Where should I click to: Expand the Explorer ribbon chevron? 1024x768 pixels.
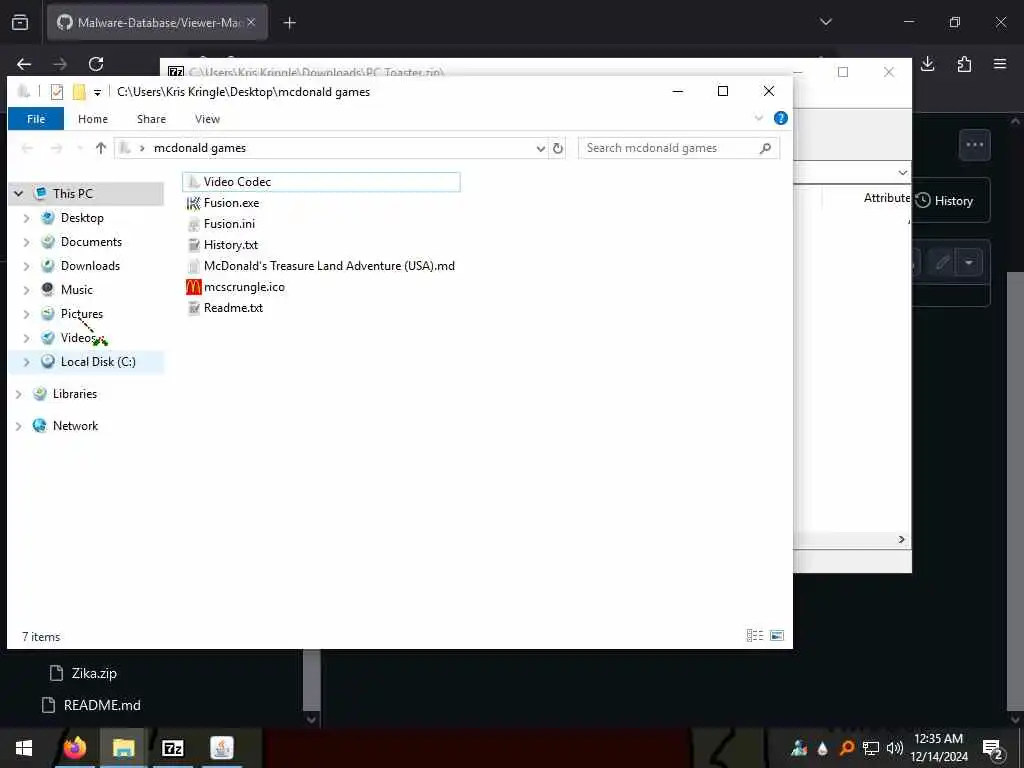pos(758,118)
